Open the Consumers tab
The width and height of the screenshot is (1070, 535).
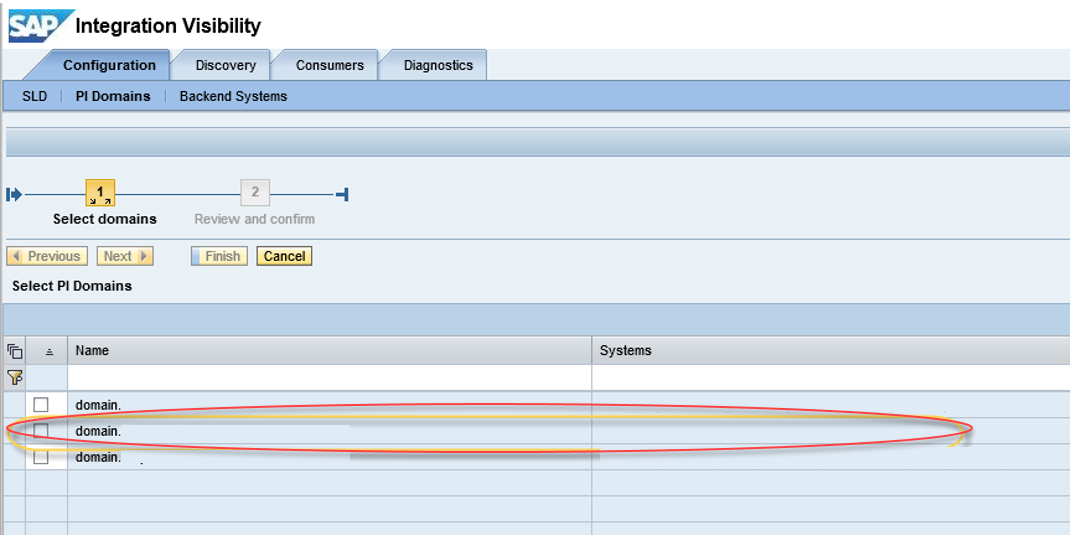(x=330, y=66)
